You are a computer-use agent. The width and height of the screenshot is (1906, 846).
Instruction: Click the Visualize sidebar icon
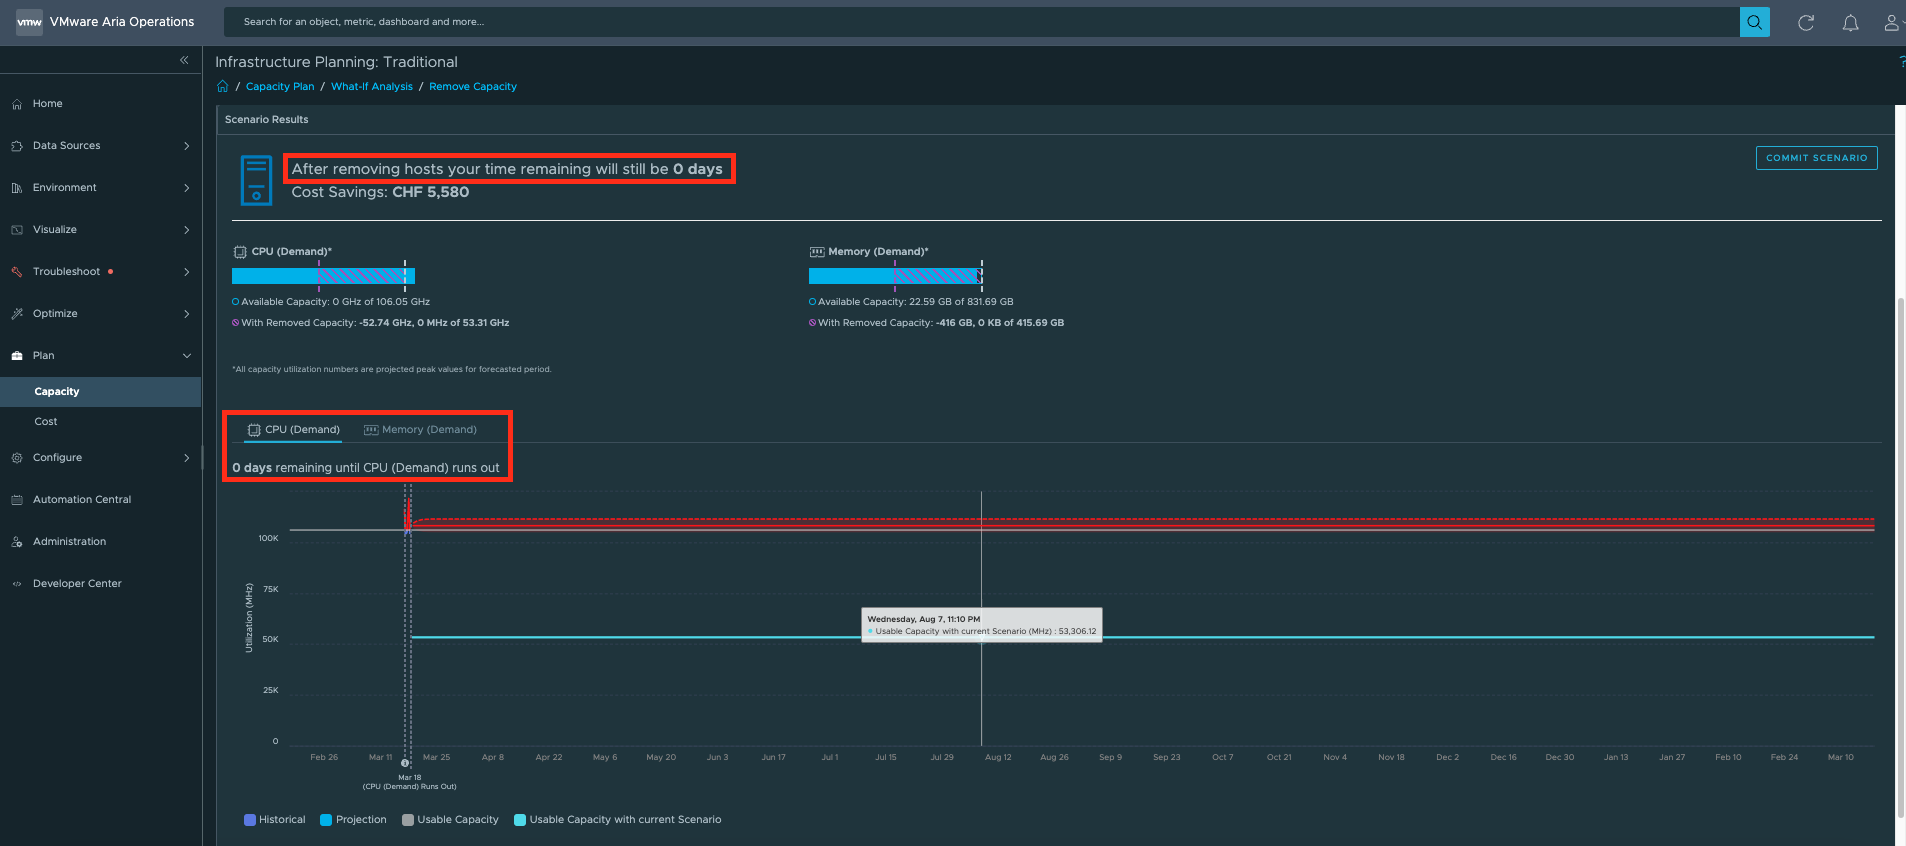[x=17, y=230]
